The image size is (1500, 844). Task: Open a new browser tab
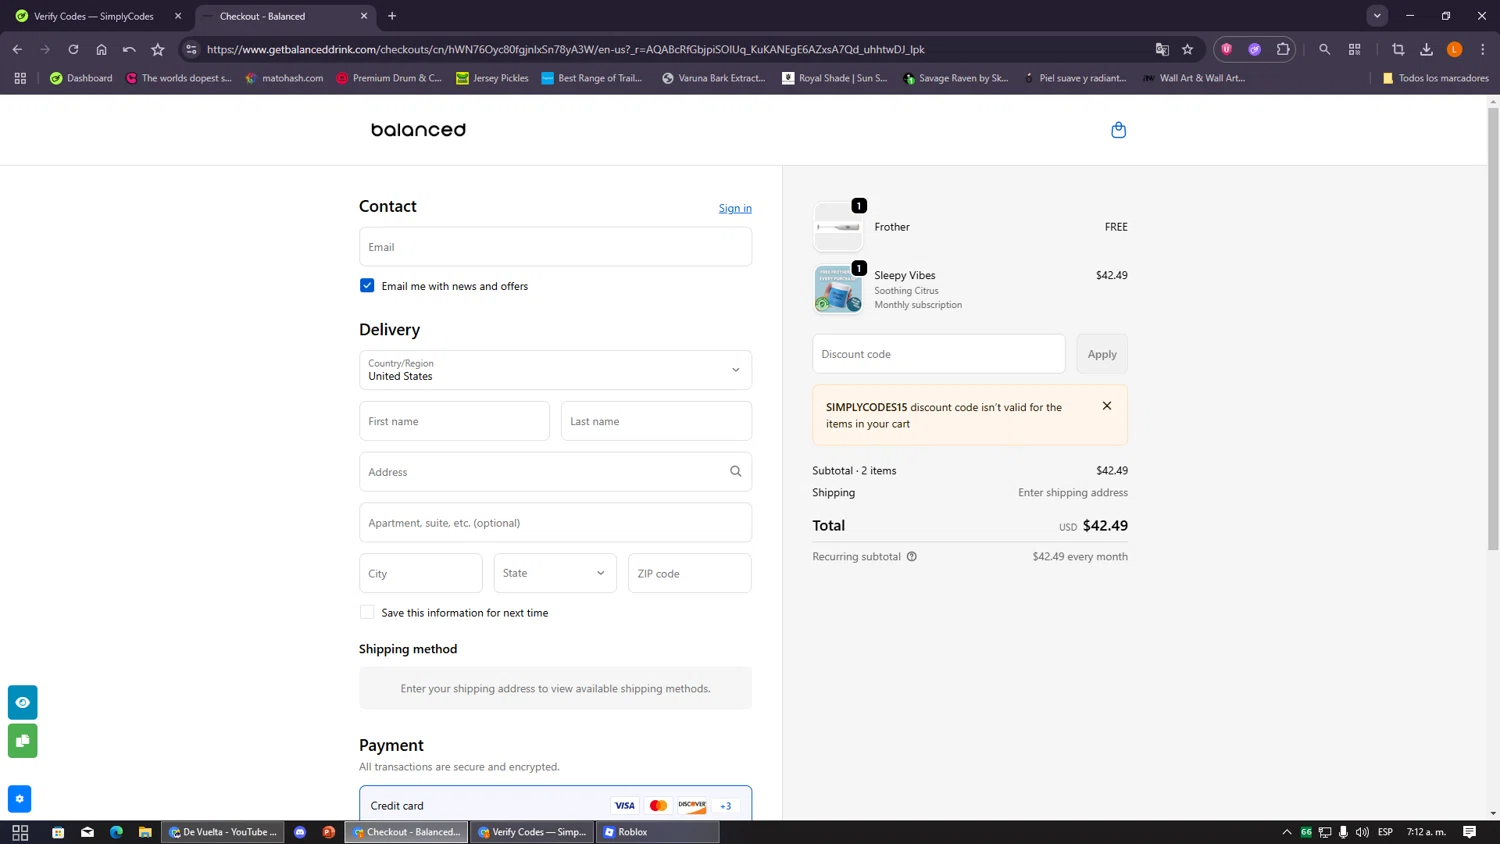392,16
